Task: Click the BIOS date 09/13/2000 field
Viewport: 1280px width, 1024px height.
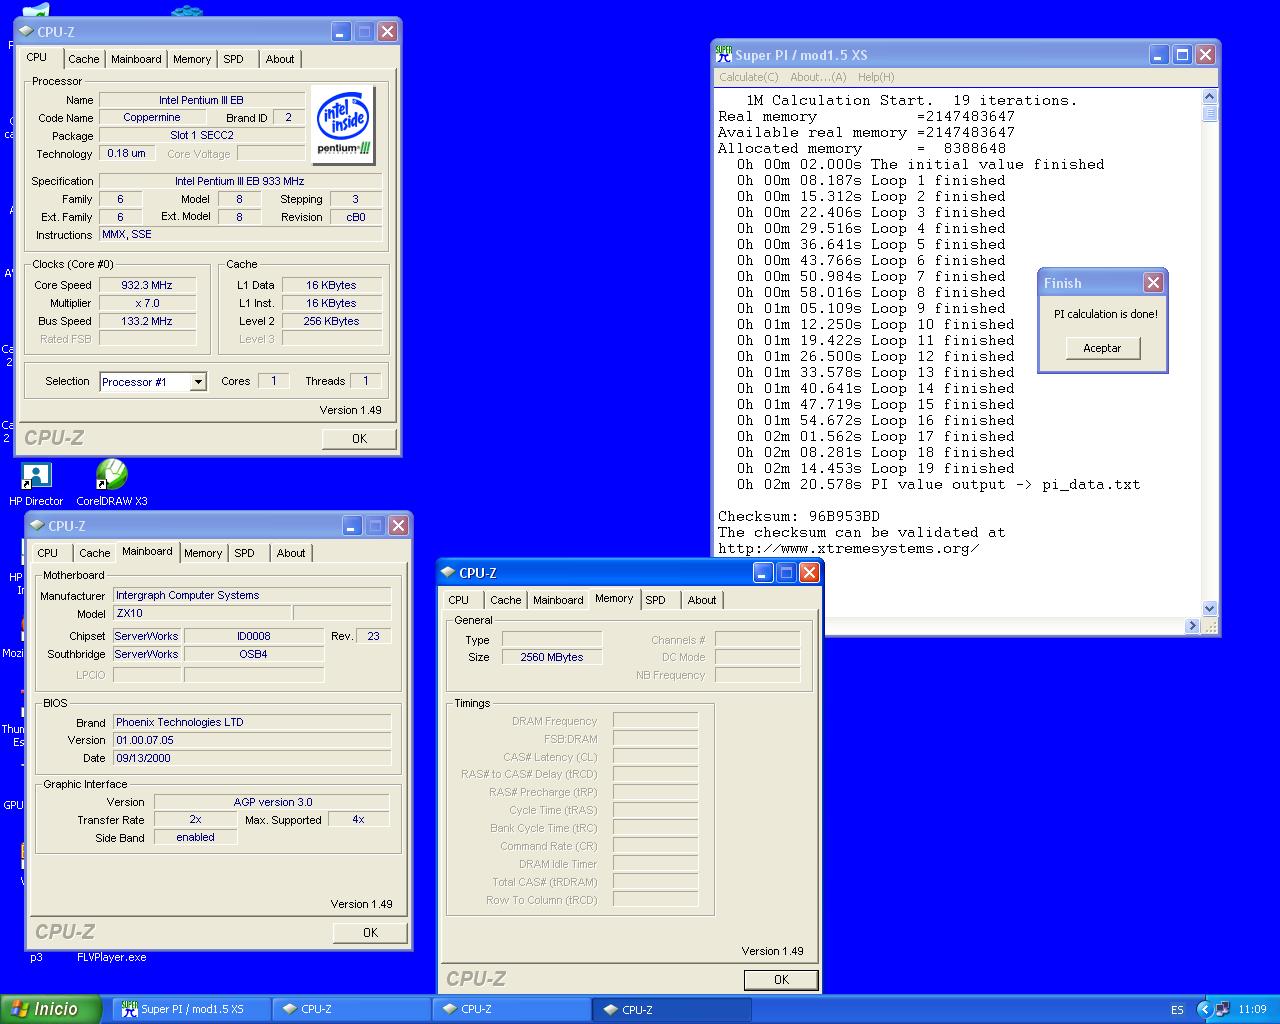Action: (x=251, y=758)
